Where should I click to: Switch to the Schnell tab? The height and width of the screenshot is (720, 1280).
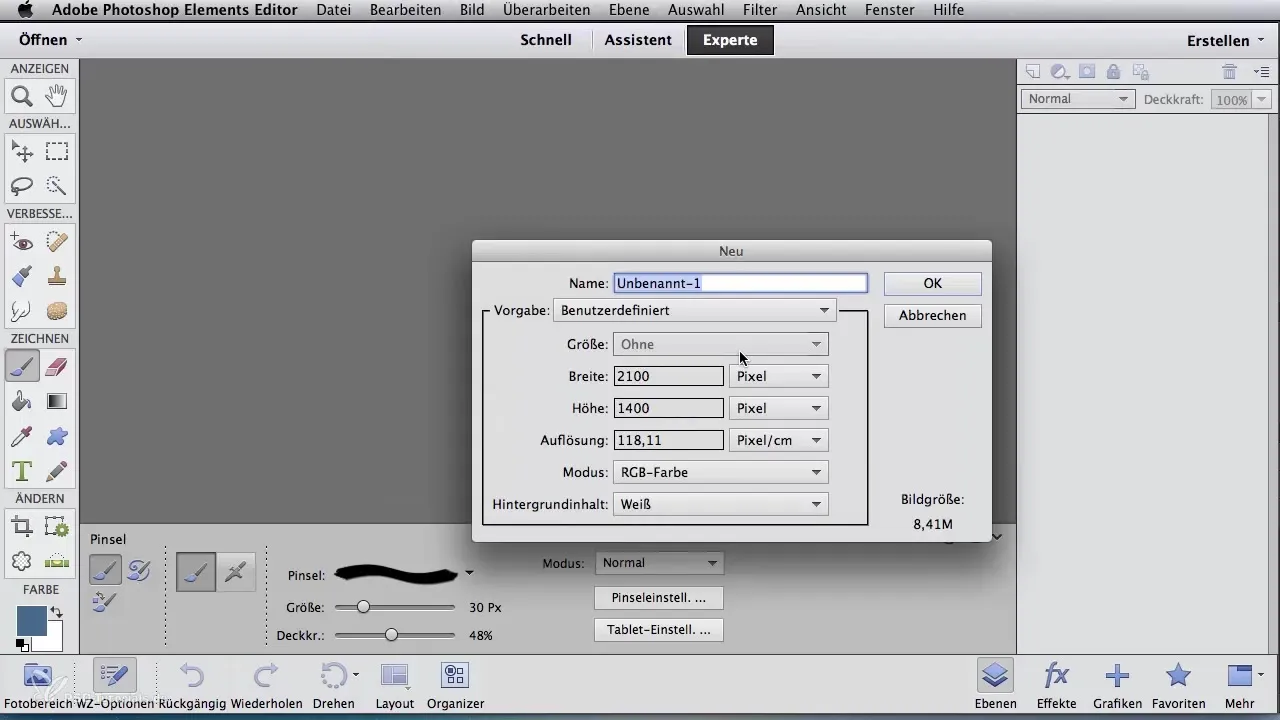coord(546,40)
